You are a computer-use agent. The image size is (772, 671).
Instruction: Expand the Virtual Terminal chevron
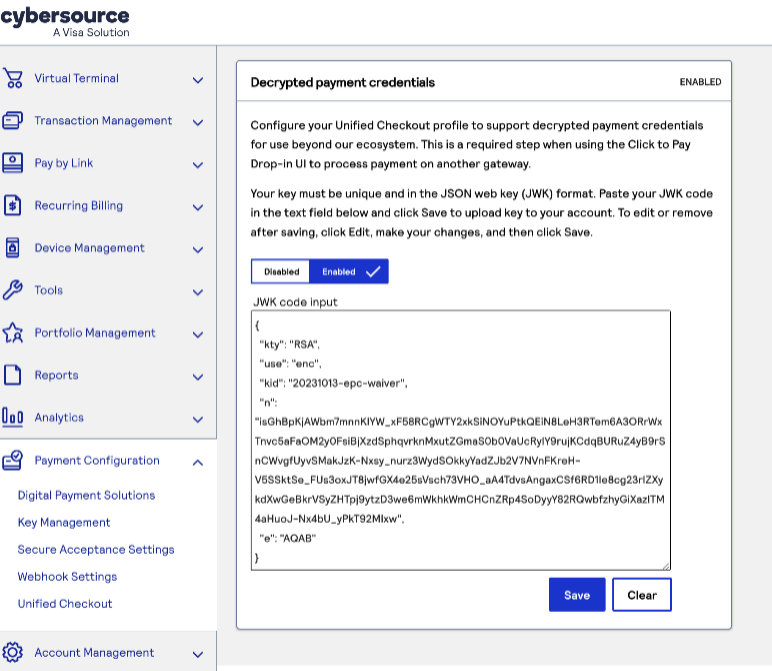point(198,80)
